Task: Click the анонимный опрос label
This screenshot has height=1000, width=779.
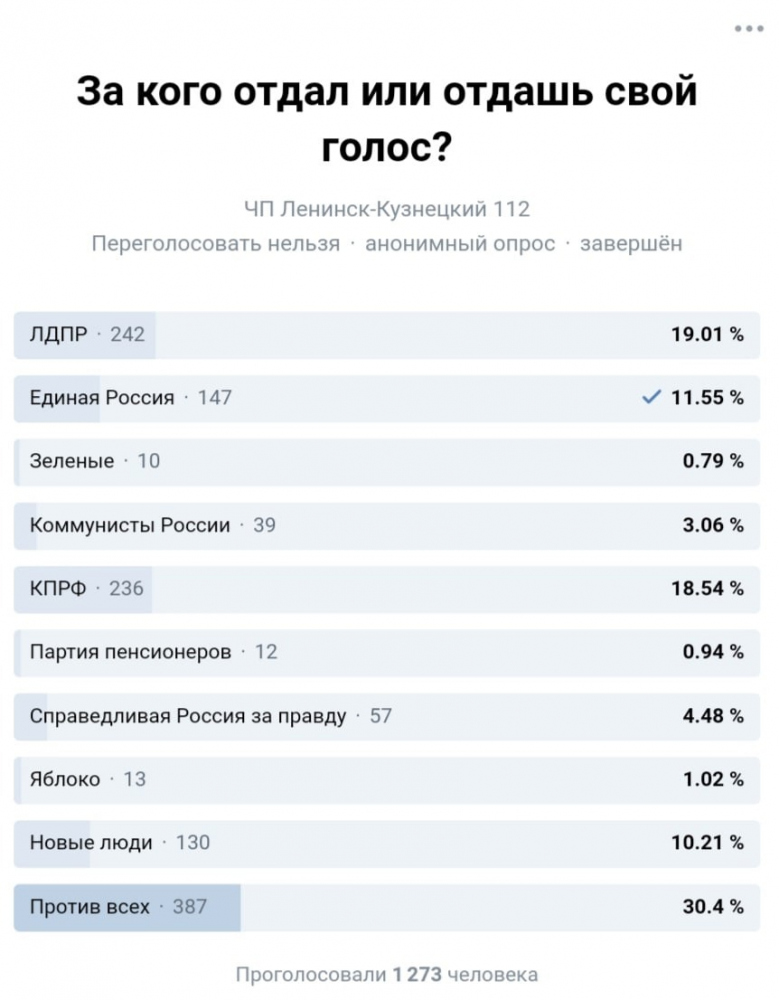Action: click(x=460, y=244)
